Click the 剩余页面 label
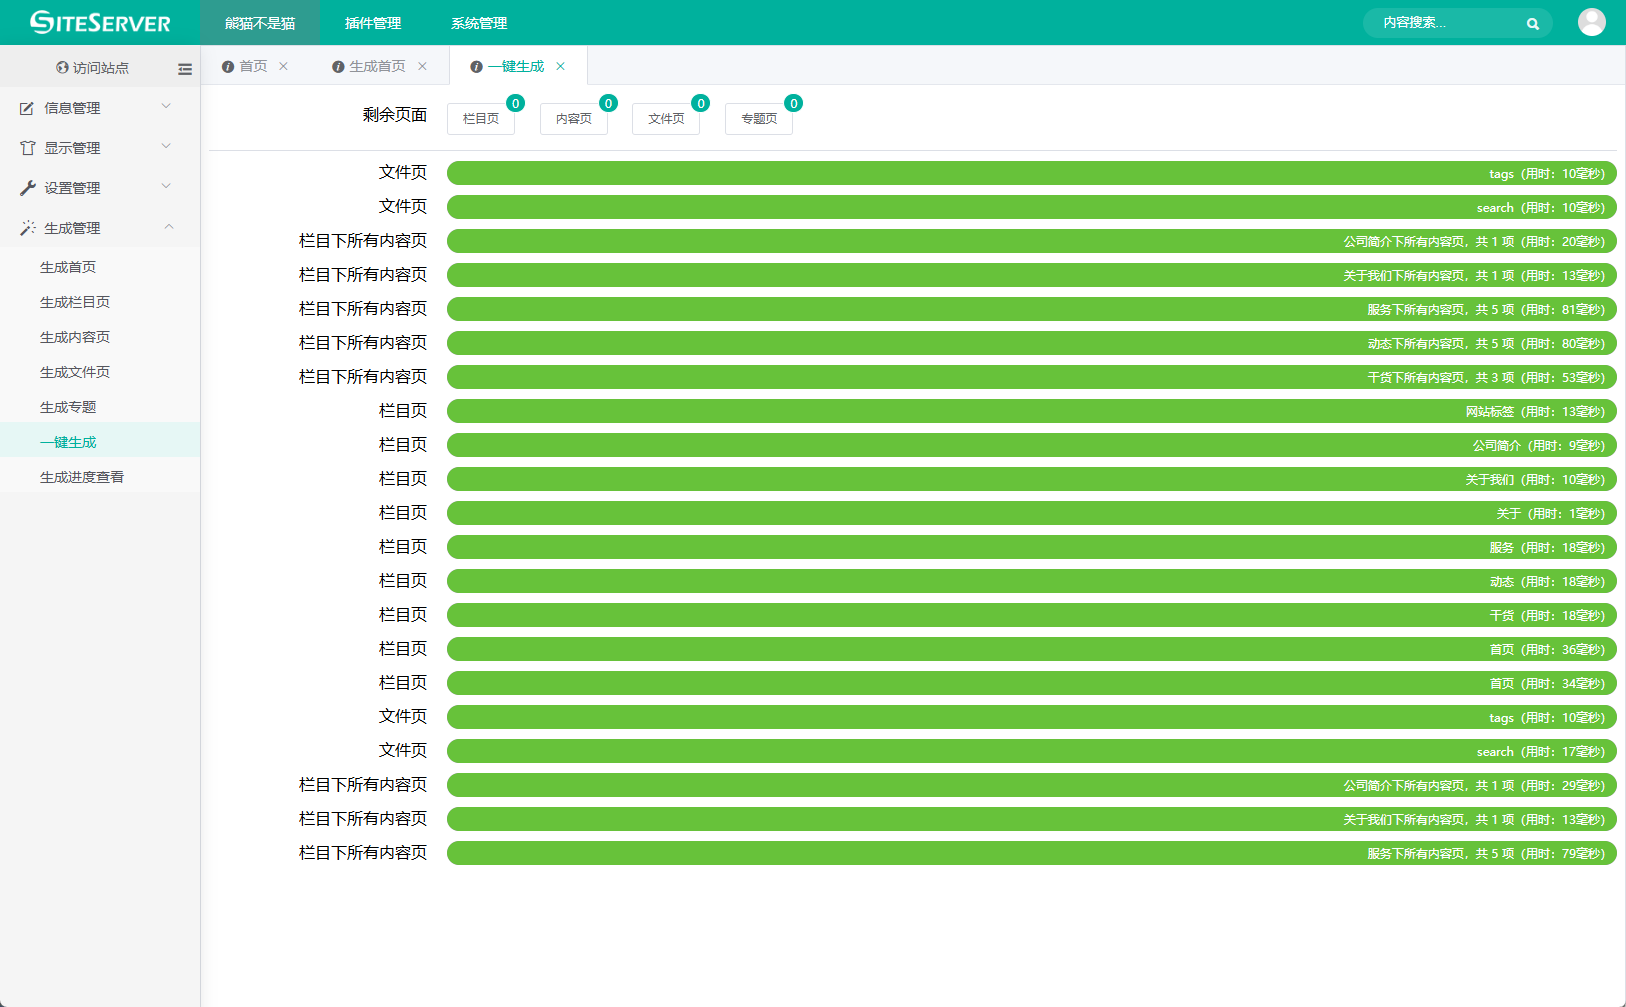This screenshot has width=1626, height=1007. point(395,115)
